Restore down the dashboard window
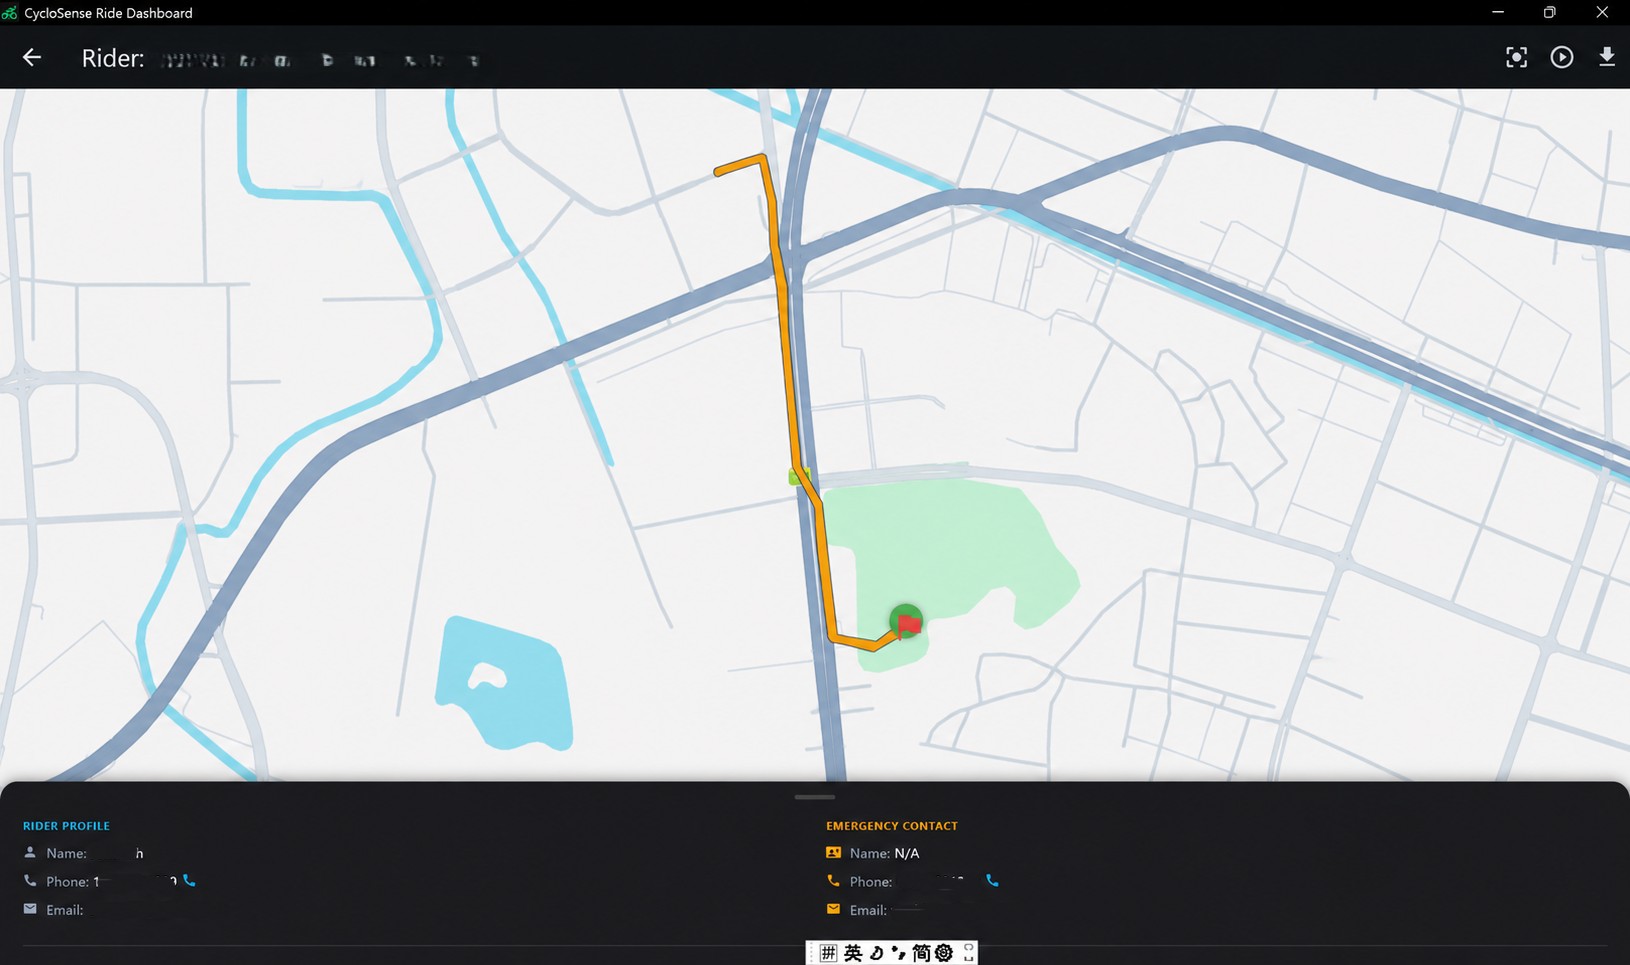This screenshot has width=1630, height=965. click(1549, 12)
